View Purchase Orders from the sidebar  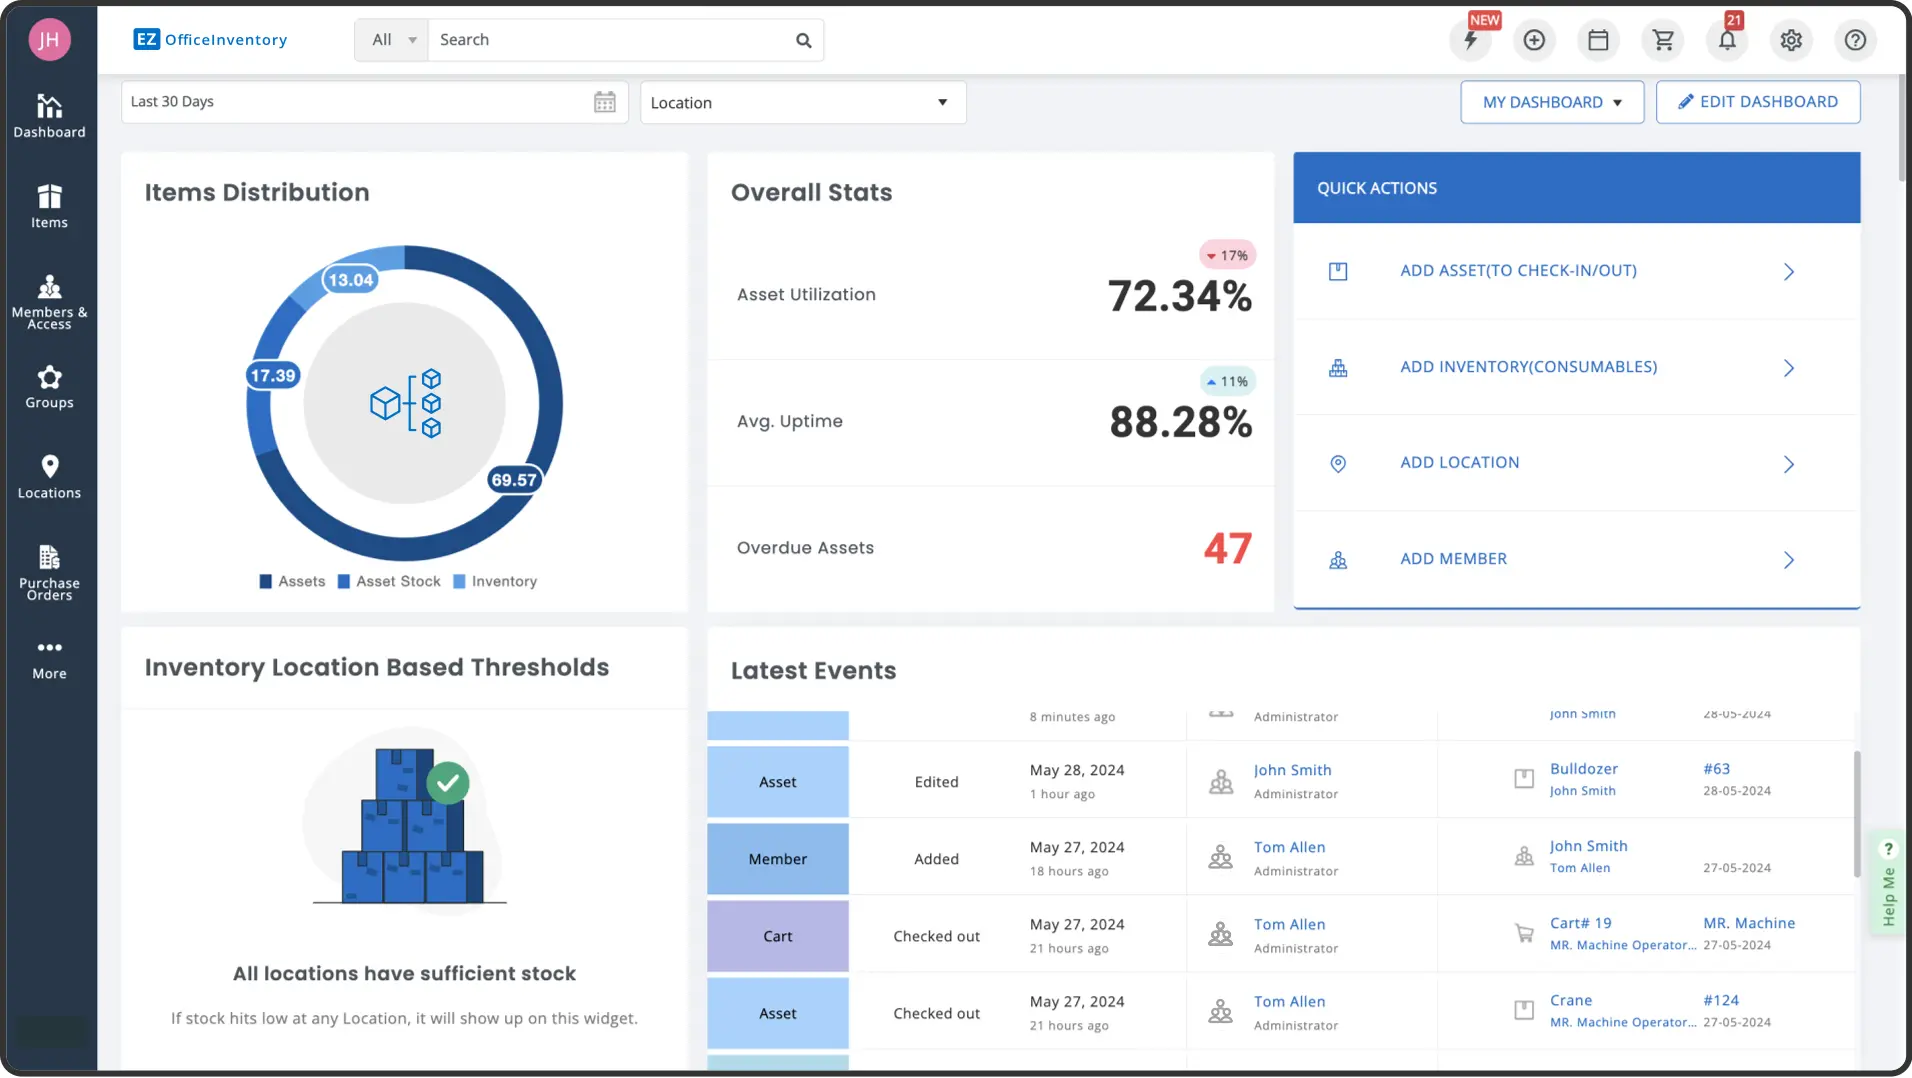(x=49, y=570)
